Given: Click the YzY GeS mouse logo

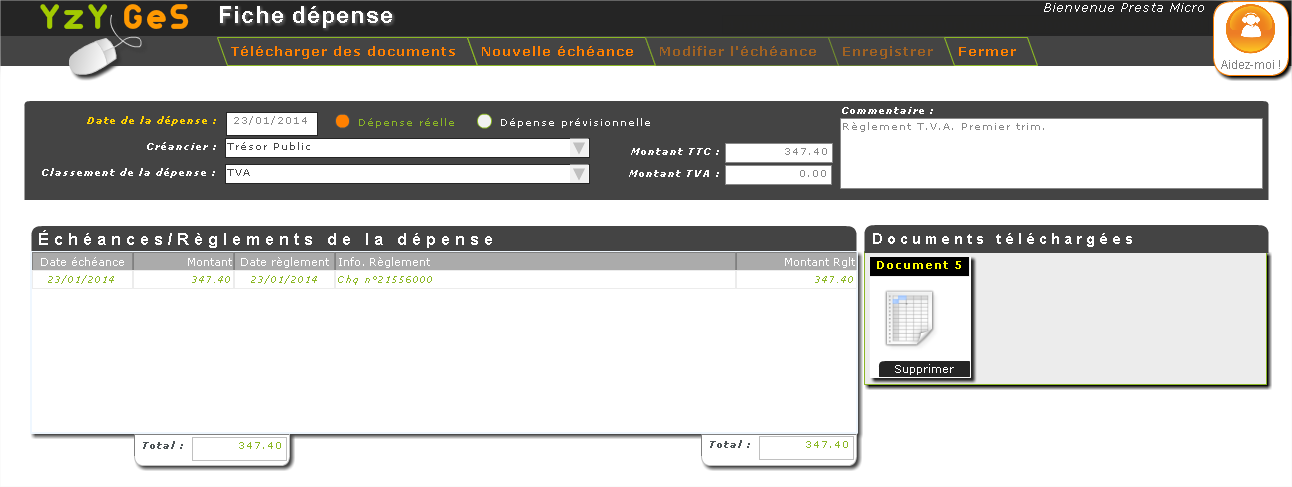Looking at the screenshot, I should click(x=115, y=41).
